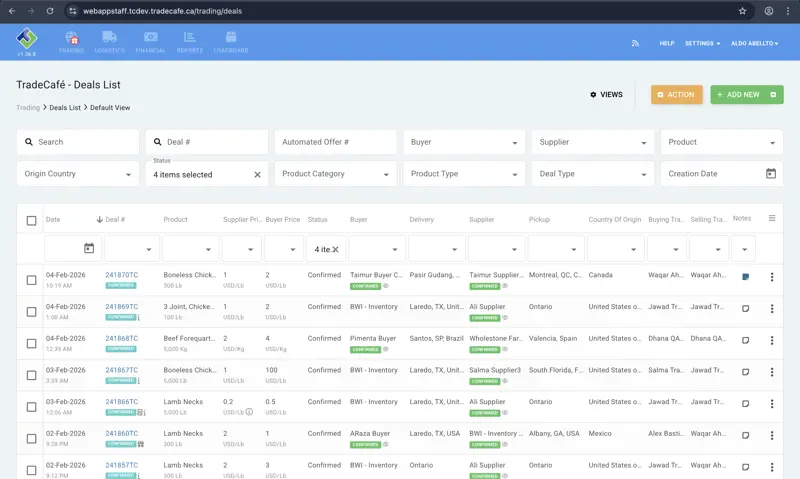Click the Action button

point(677,94)
